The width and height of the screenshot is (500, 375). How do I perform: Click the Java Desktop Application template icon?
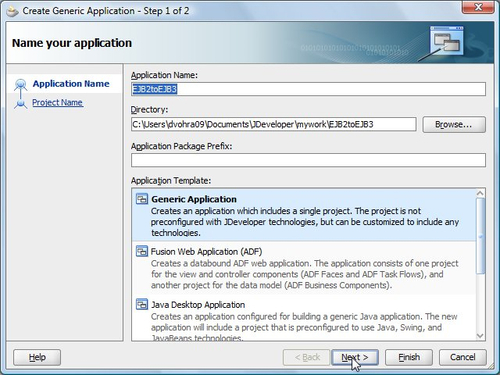coord(142,304)
